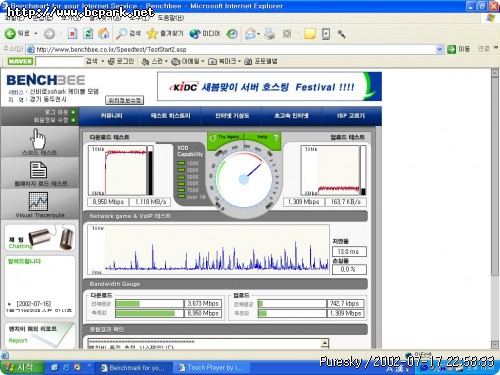Click the result text box scroll-up arrow
This screenshot has height=375, width=500.
tap(324, 343)
